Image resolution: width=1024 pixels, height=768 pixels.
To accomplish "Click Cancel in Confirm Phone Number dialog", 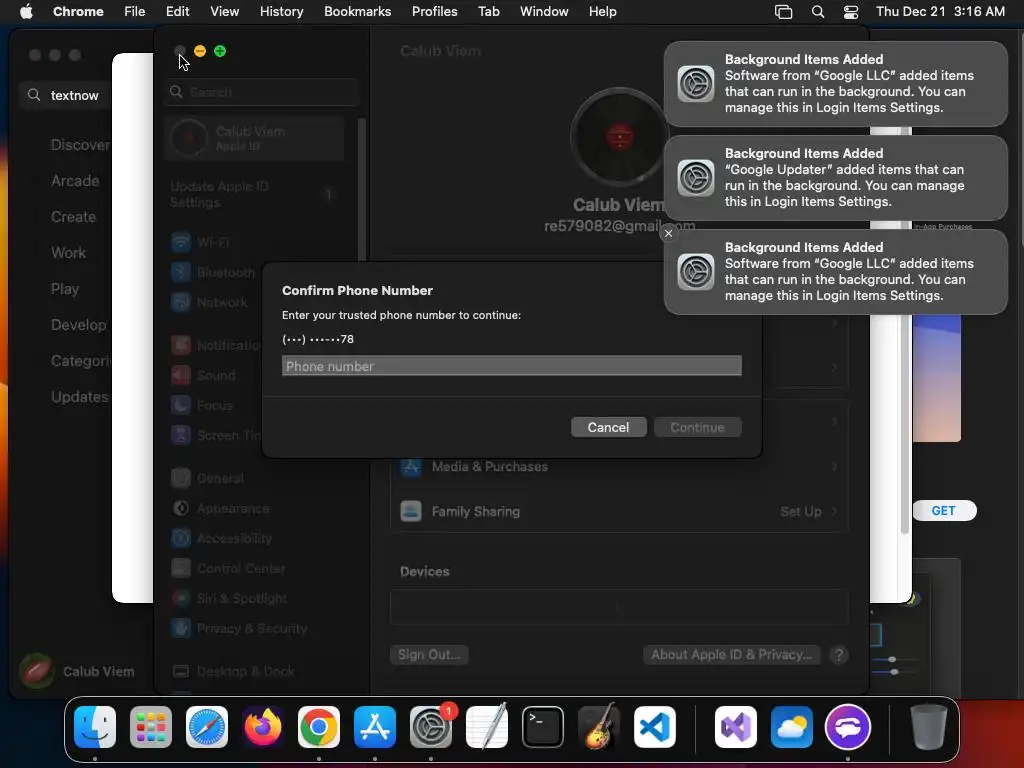I will click(x=609, y=427).
